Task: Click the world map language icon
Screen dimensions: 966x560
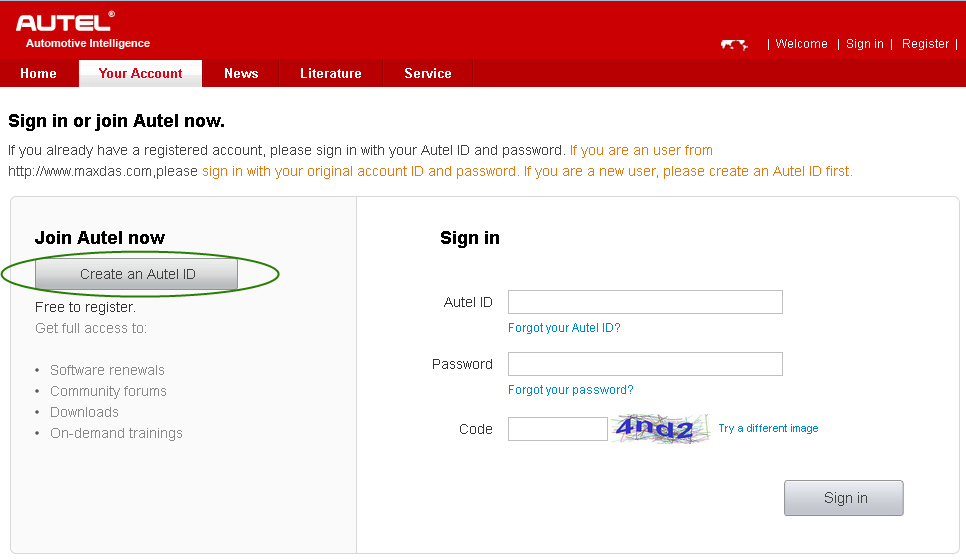Action: tap(734, 44)
